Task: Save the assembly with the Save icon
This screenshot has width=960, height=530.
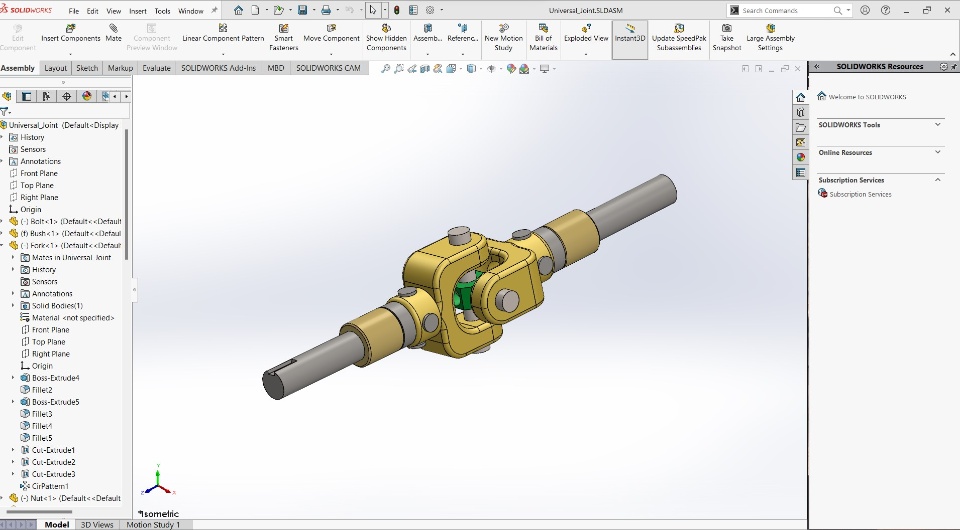Action: coord(302,10)
